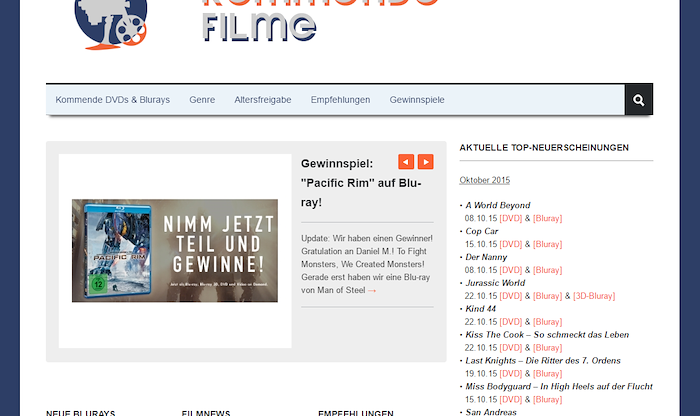
Task: Open the Genre menu item
Action: pos(202,100)
